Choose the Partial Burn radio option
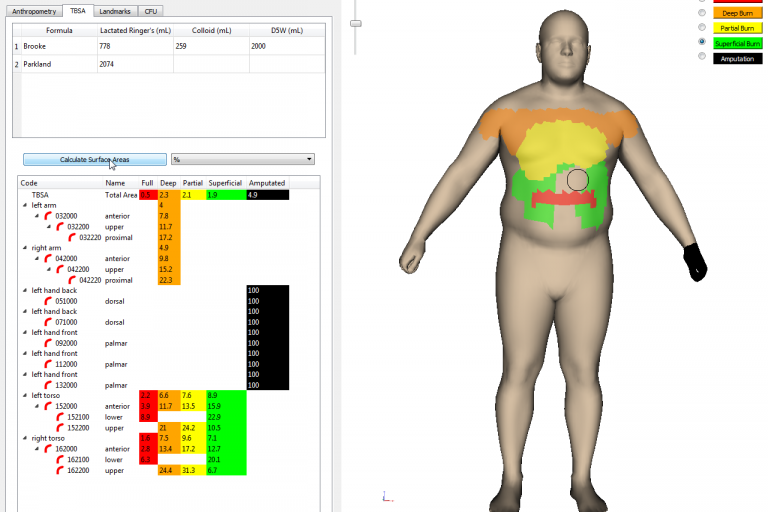Image resolution: width=768 pixels, height=512 pixels. 702,28
